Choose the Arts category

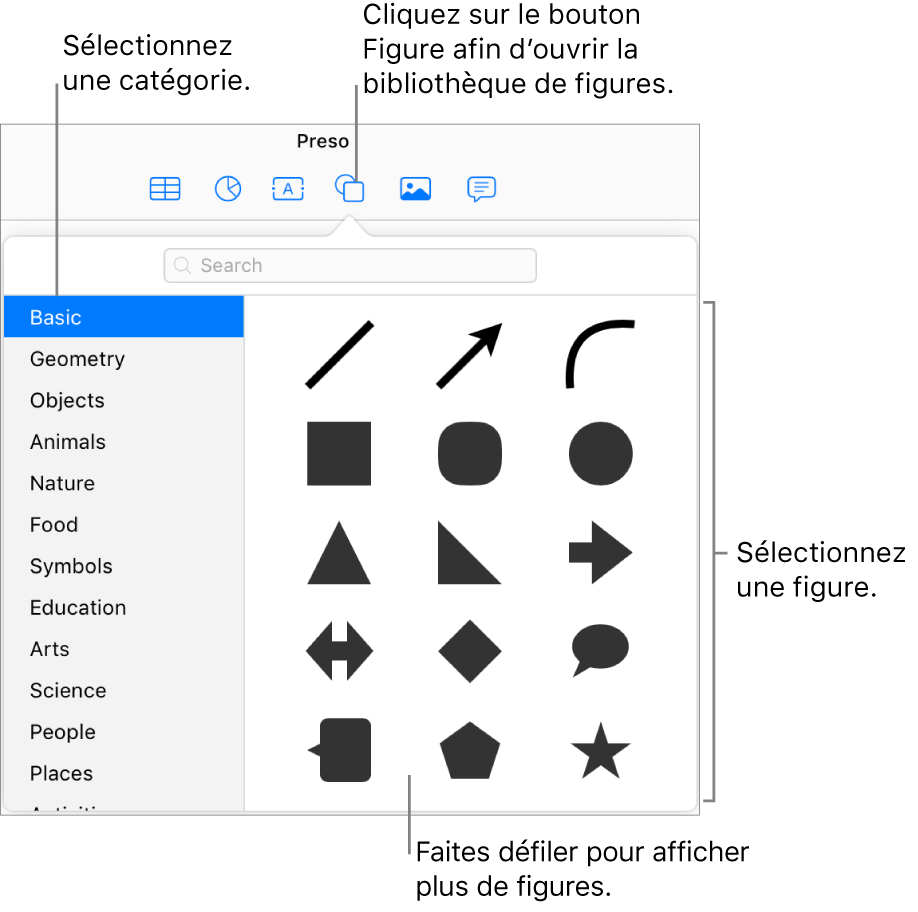124,649
